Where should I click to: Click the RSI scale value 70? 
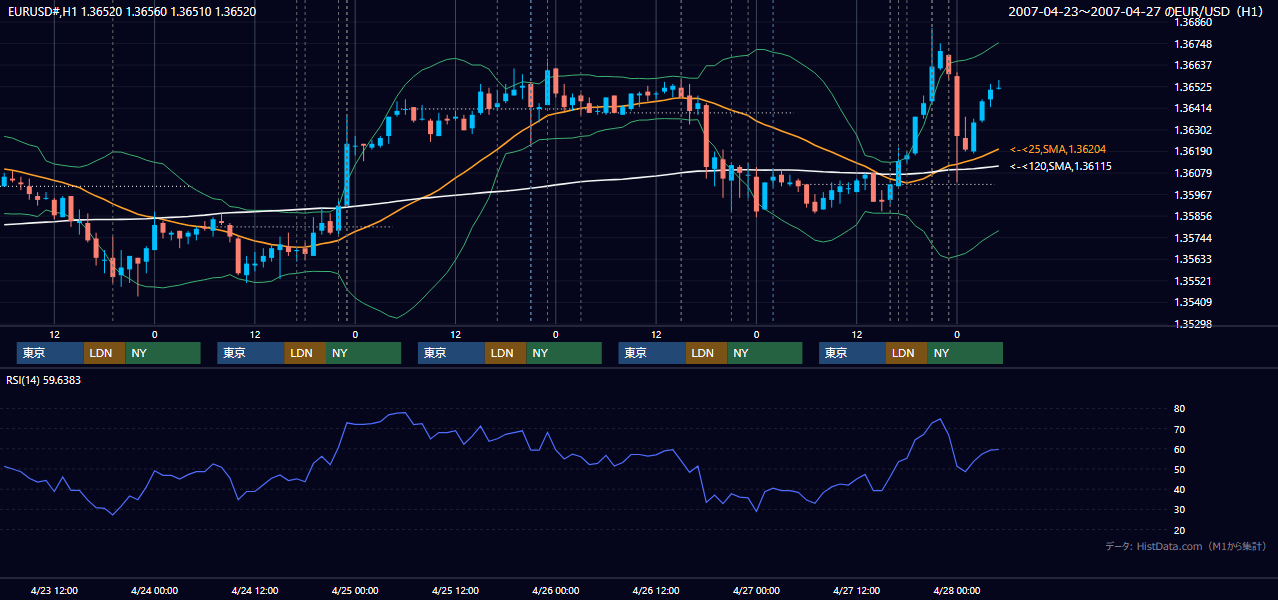click(1180, 429)
